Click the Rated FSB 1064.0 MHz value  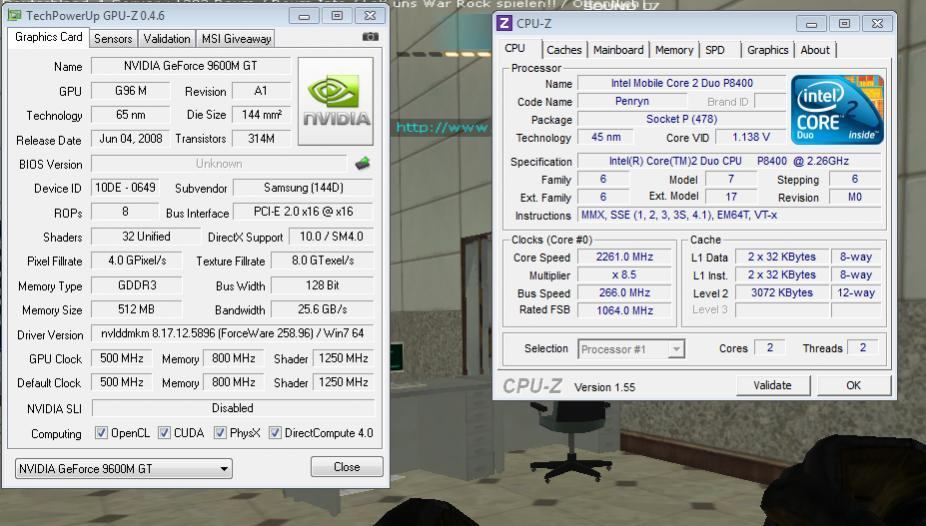(x=625, y=311)
